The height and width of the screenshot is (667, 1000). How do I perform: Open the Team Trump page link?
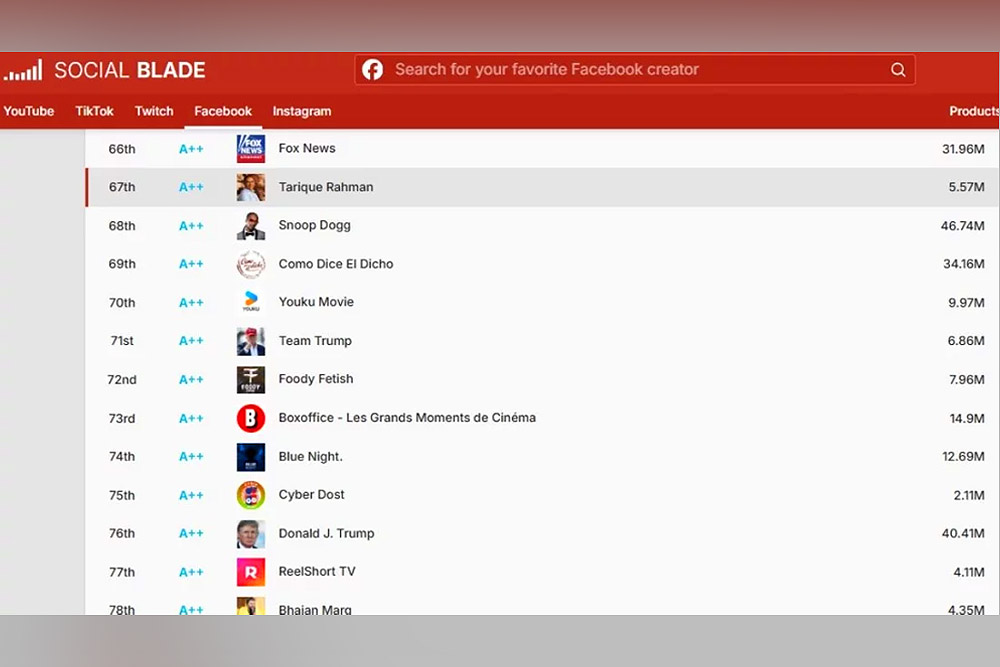[x=315, y=341]
